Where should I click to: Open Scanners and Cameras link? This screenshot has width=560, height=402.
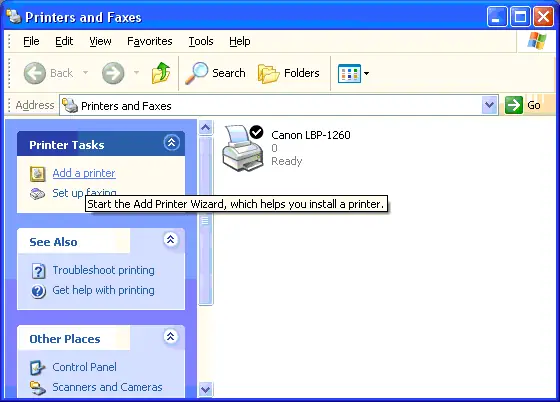107,387
